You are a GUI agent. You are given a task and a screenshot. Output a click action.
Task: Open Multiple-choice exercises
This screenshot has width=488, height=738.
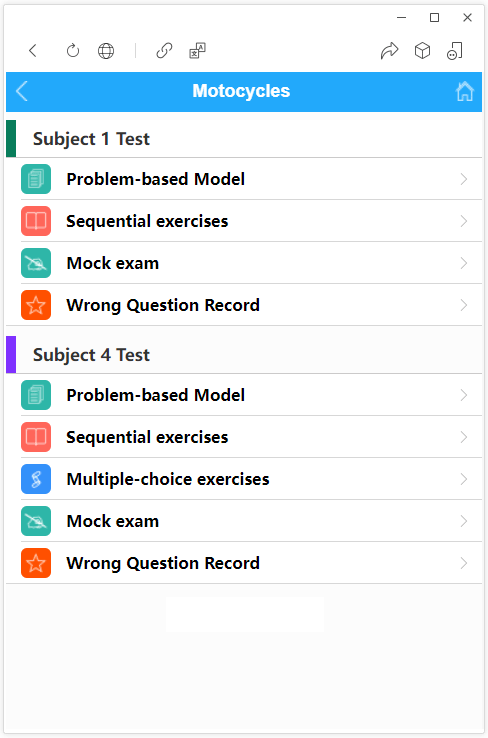point(251,479)
